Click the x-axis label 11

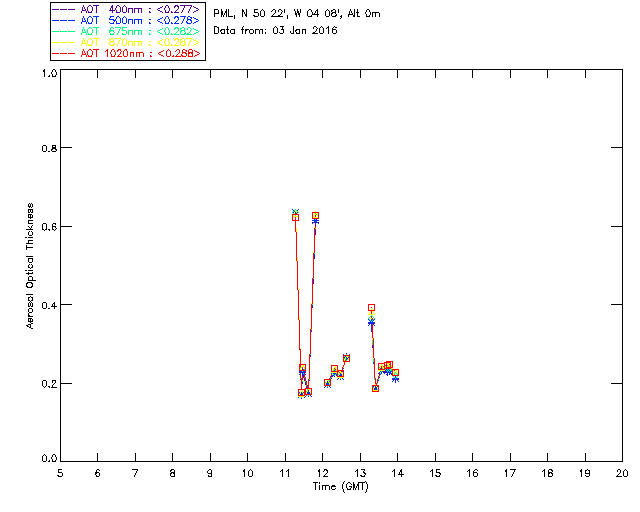point(285,473)
